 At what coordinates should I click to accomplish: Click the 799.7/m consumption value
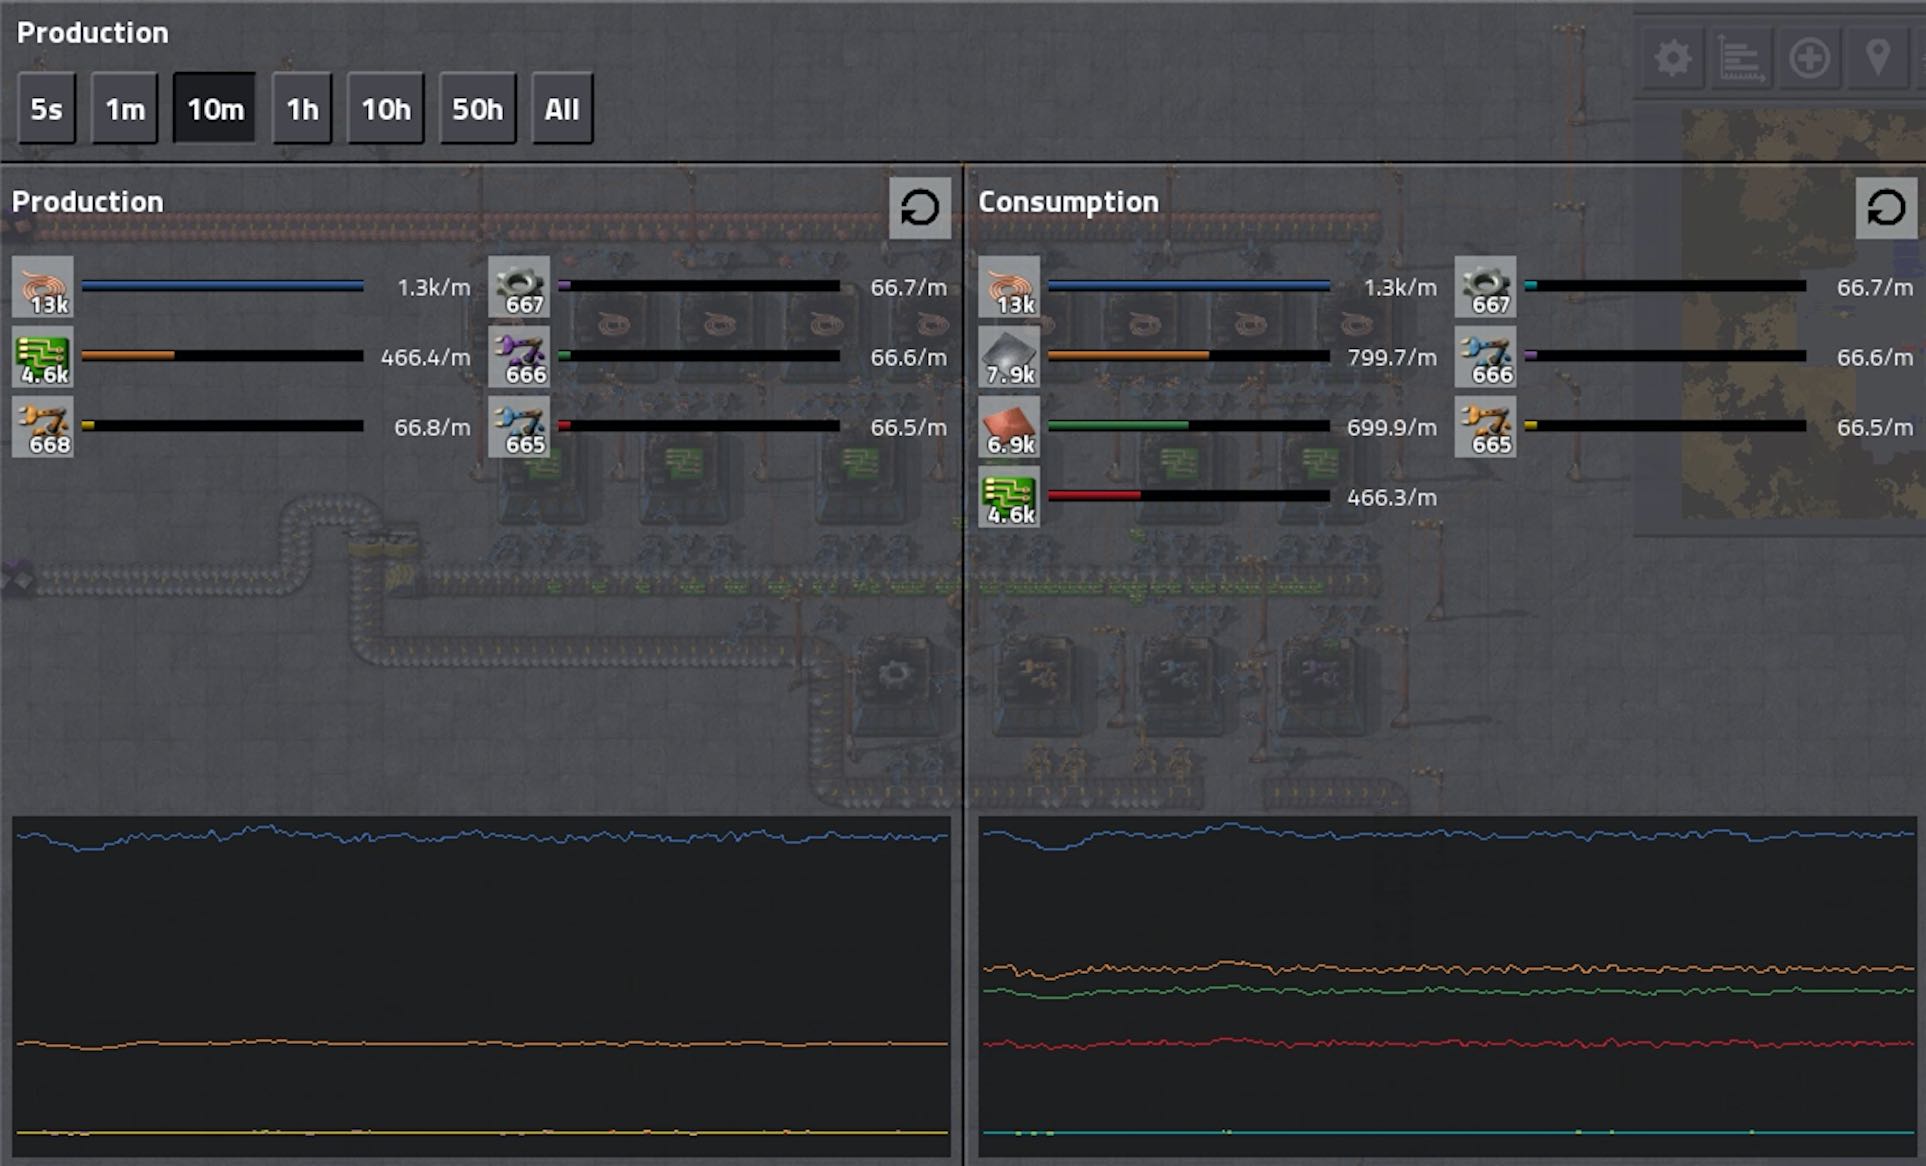[x=1392, y=357]
